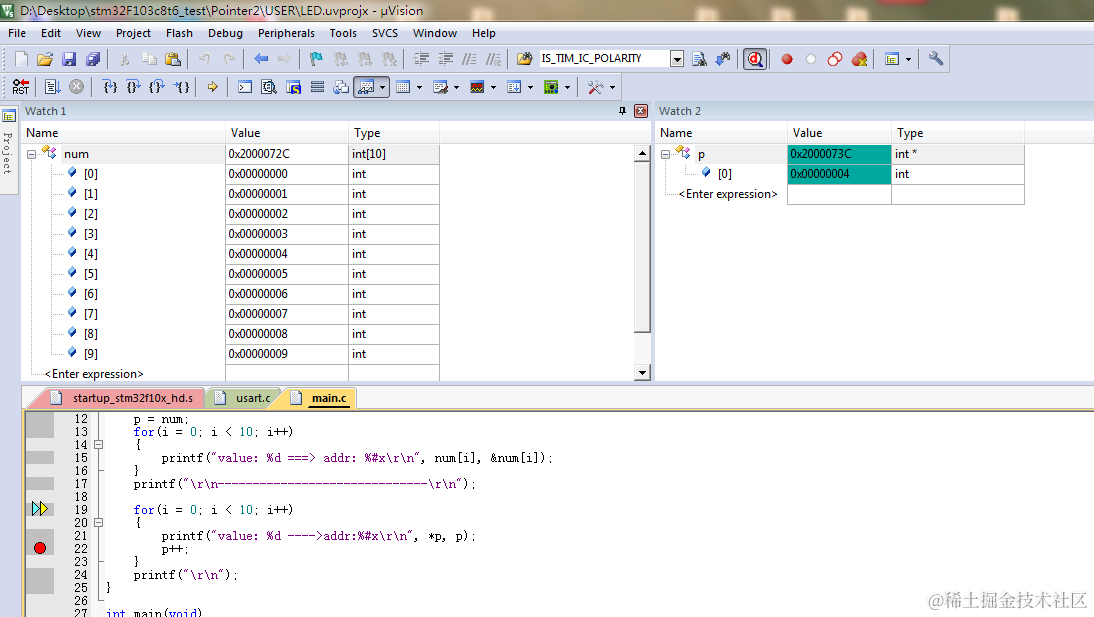Click the incremental find icon
This screenshot has width=1094, height=617.
(723, 59)
